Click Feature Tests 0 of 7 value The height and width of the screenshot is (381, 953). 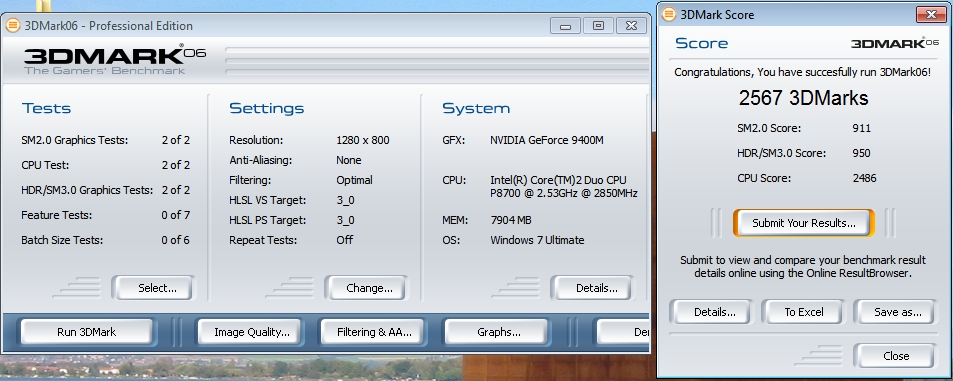tap(176, 215)
